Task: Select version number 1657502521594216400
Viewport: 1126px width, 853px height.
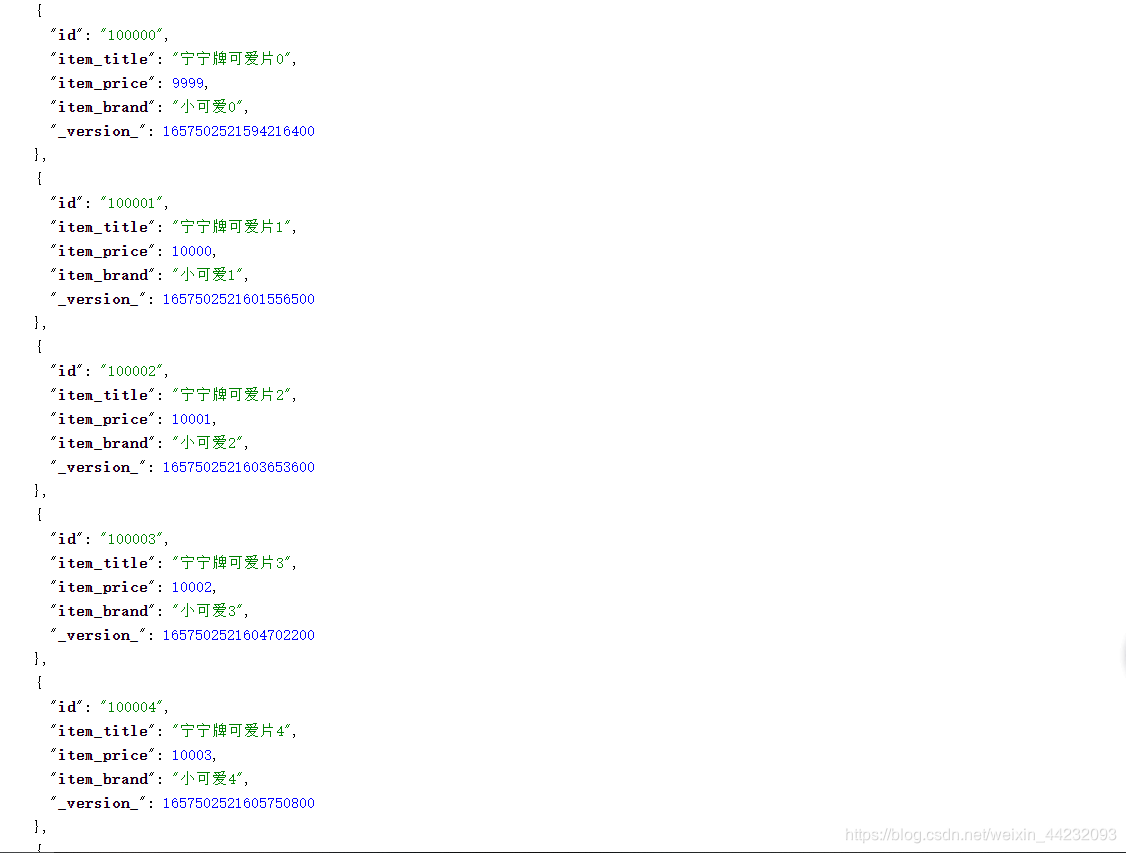Action: tap(238, 131)
